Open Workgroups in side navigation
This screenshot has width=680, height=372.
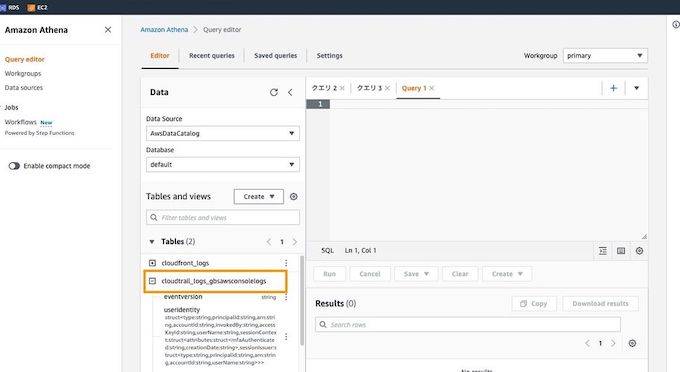coord(23,73)
